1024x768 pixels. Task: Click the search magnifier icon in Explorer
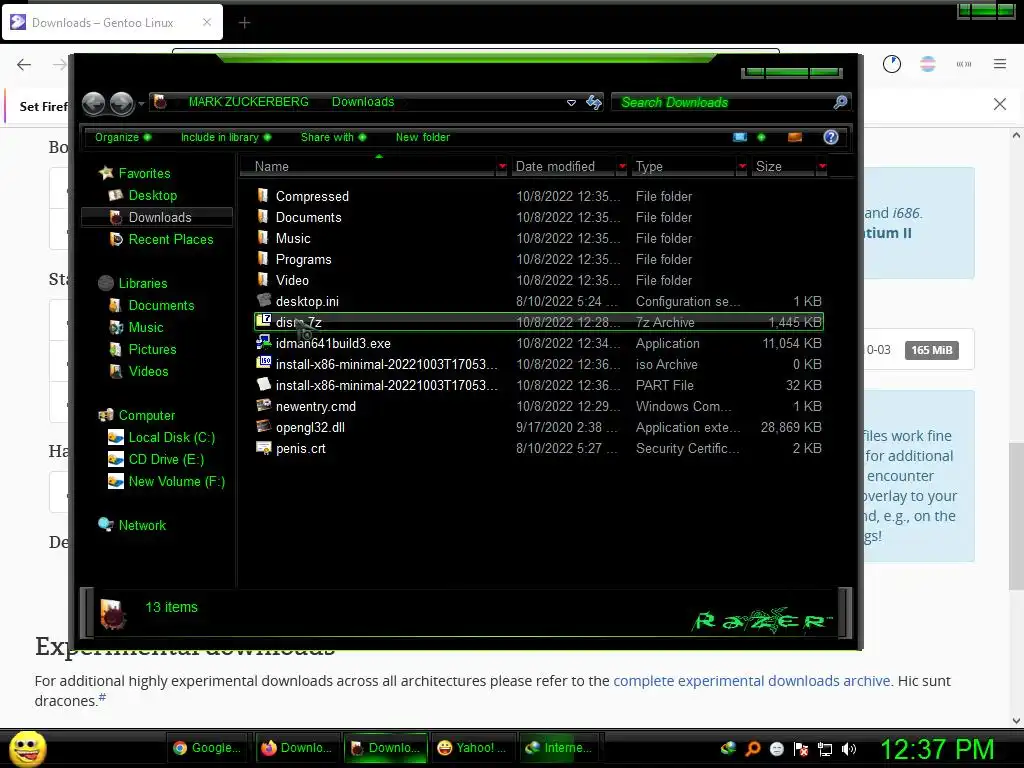[x=840, y=102]
